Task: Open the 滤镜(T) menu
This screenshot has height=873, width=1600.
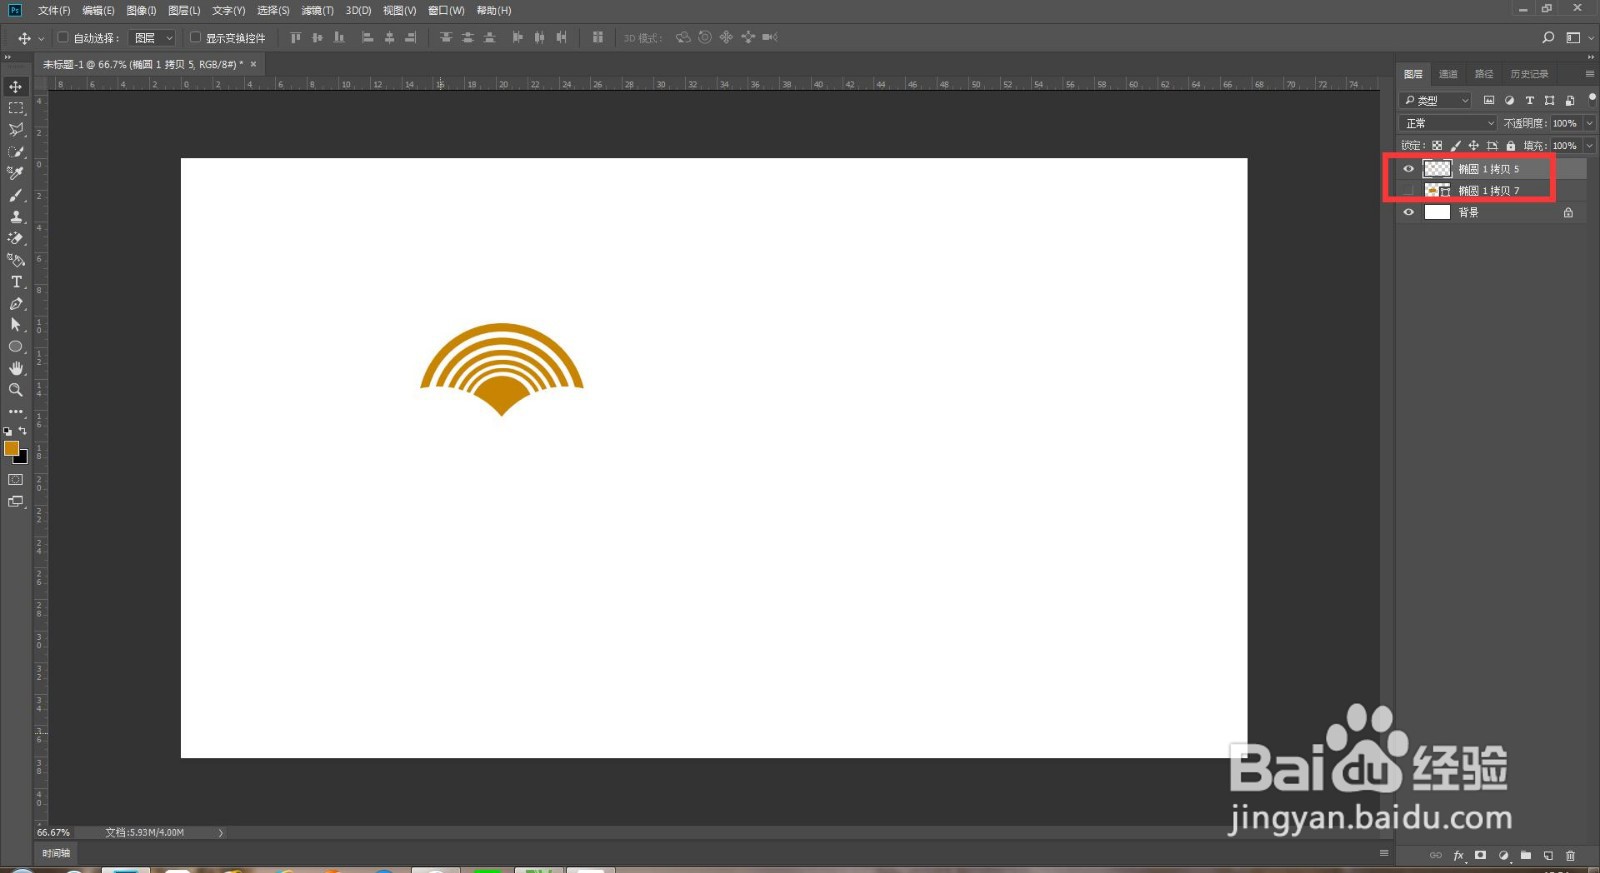Action: 317,11
